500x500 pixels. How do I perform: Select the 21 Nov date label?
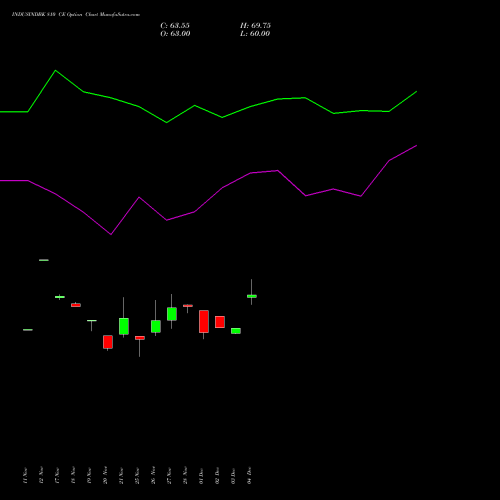[x=121, y=476]
